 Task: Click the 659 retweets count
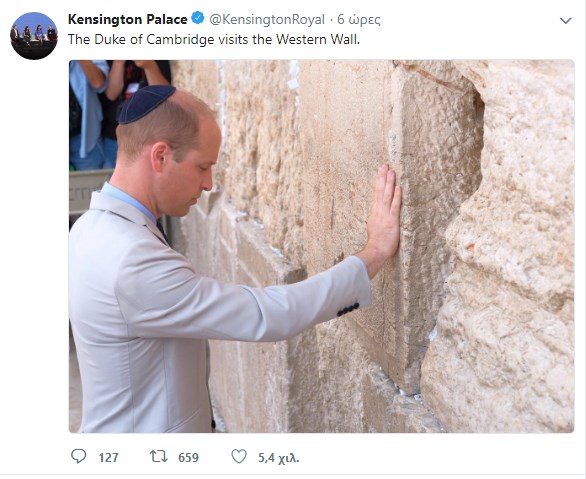click(x=188, y=457)
